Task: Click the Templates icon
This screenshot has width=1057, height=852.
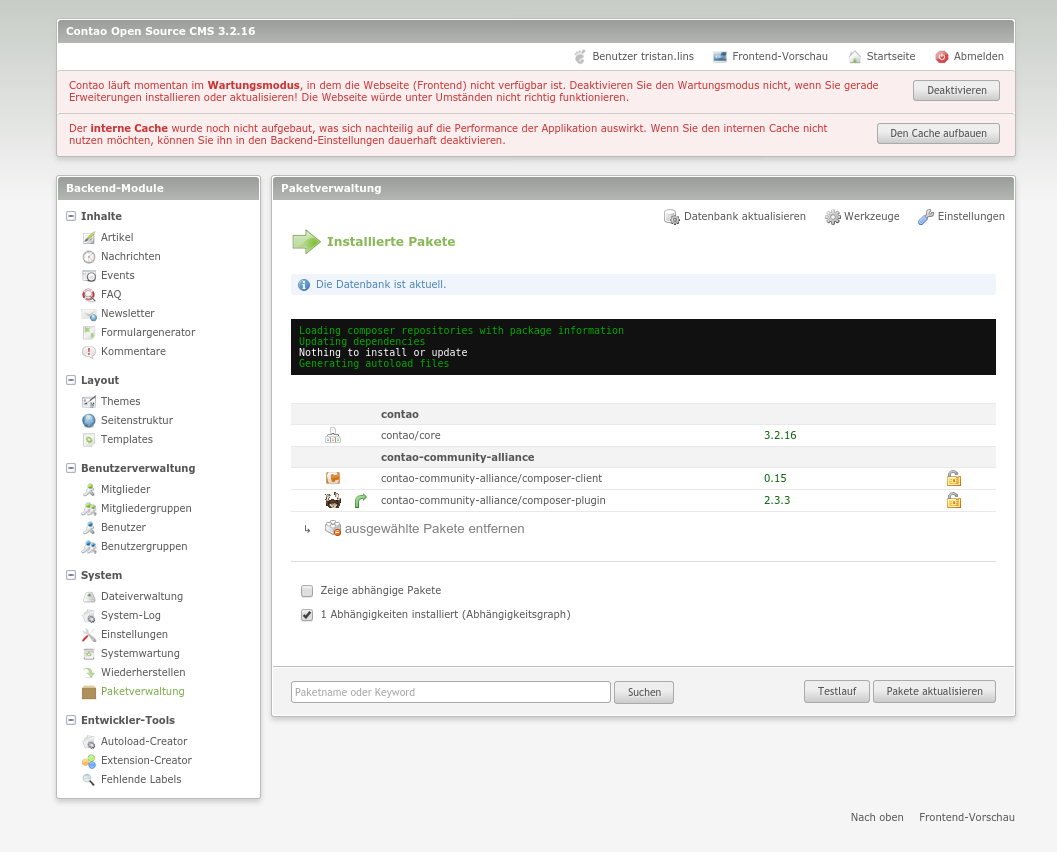Action: pyautogui.click(x=88, y=439)
